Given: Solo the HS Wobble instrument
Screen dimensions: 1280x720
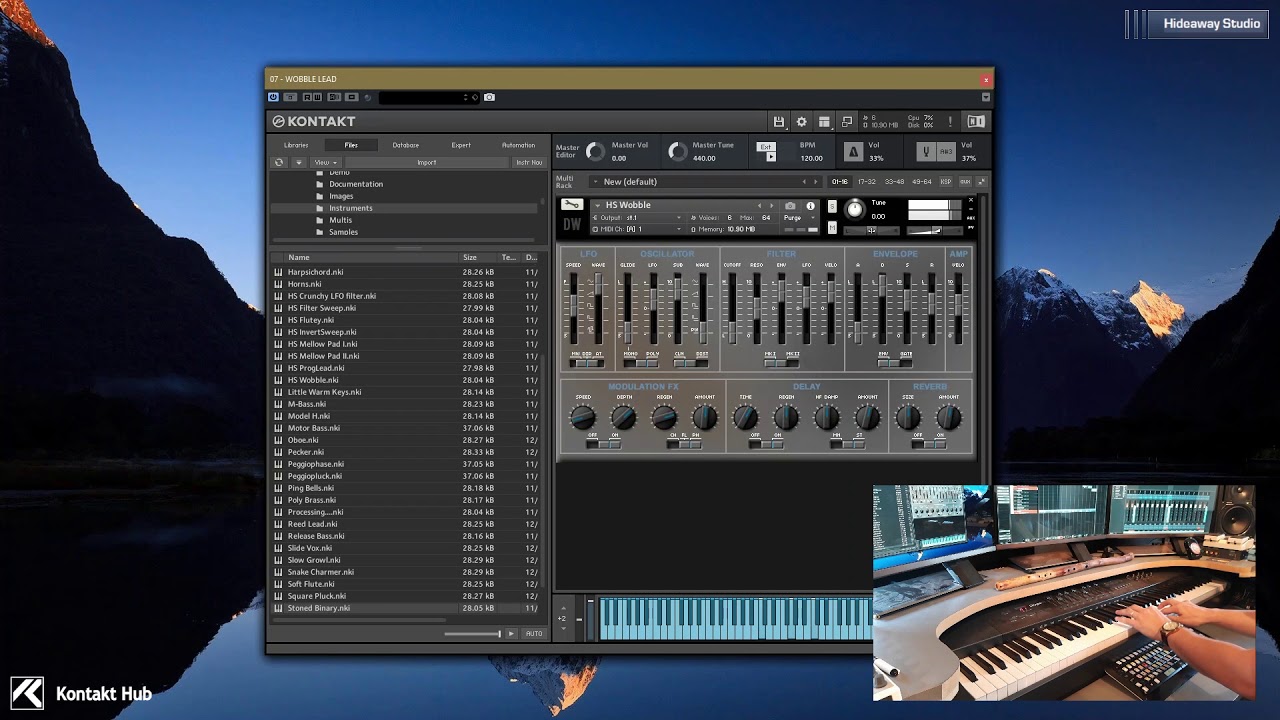Looking at the screenshot, I should 832,206.
